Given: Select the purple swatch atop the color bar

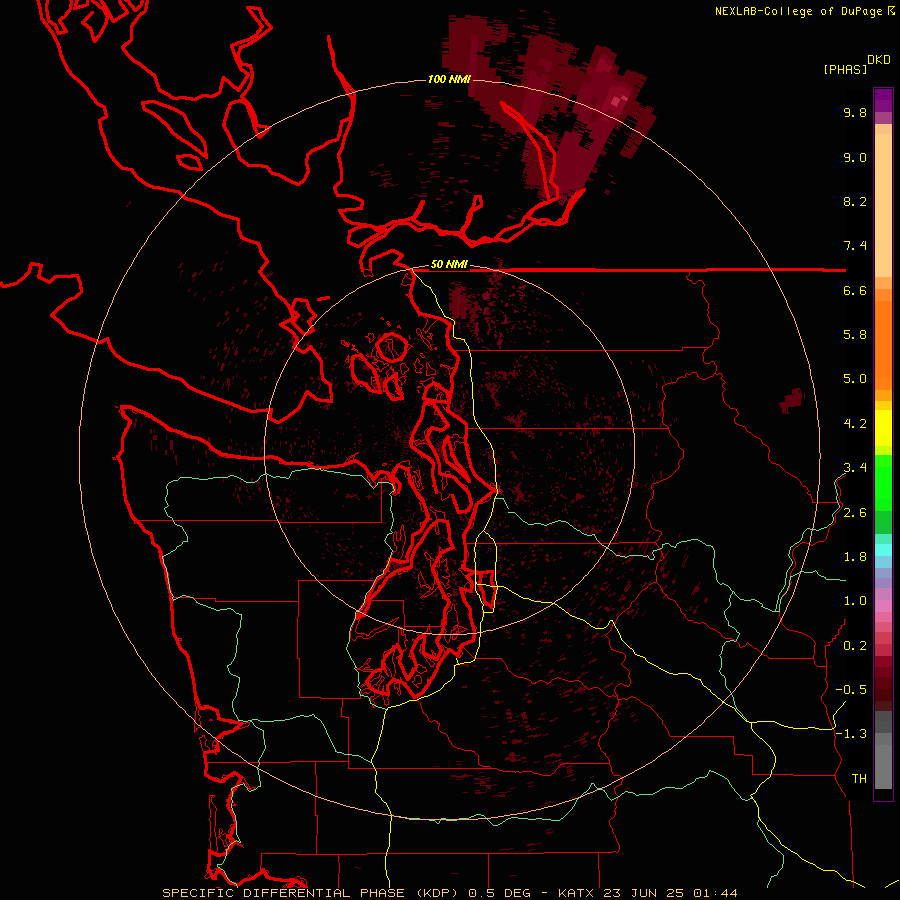Looking at the screenshot, I should [x=883, y=100].
